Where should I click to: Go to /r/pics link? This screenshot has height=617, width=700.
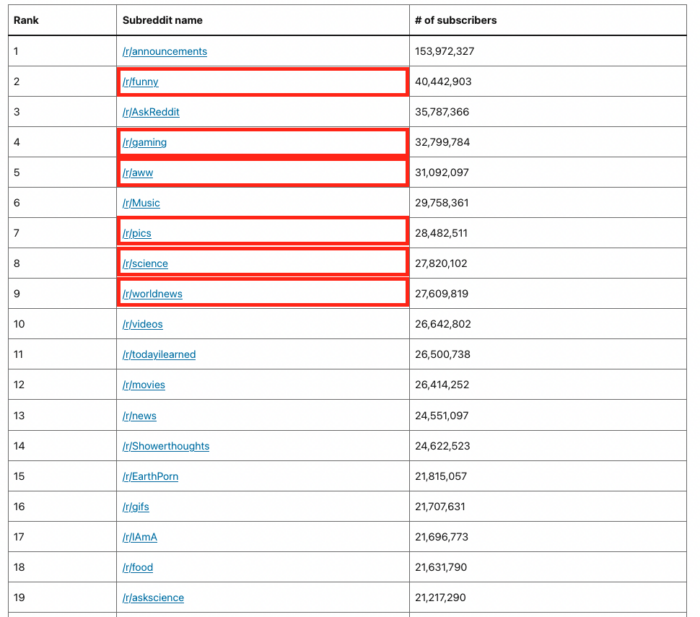[137, 233]
